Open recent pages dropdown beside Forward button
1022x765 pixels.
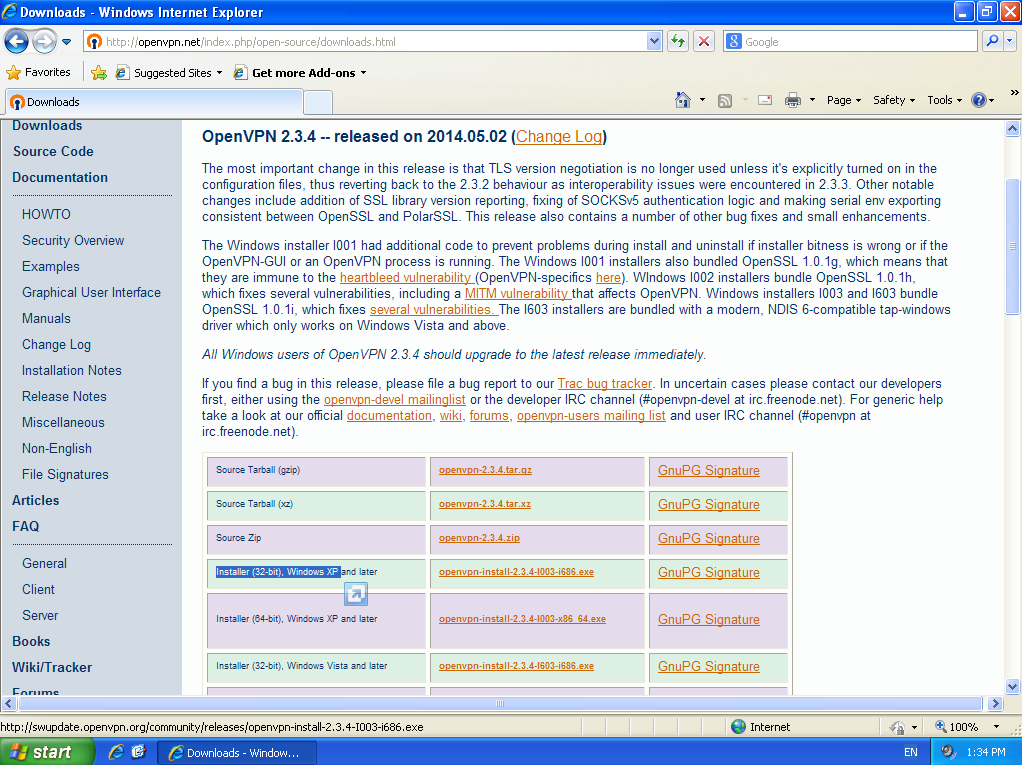point(66,42)
